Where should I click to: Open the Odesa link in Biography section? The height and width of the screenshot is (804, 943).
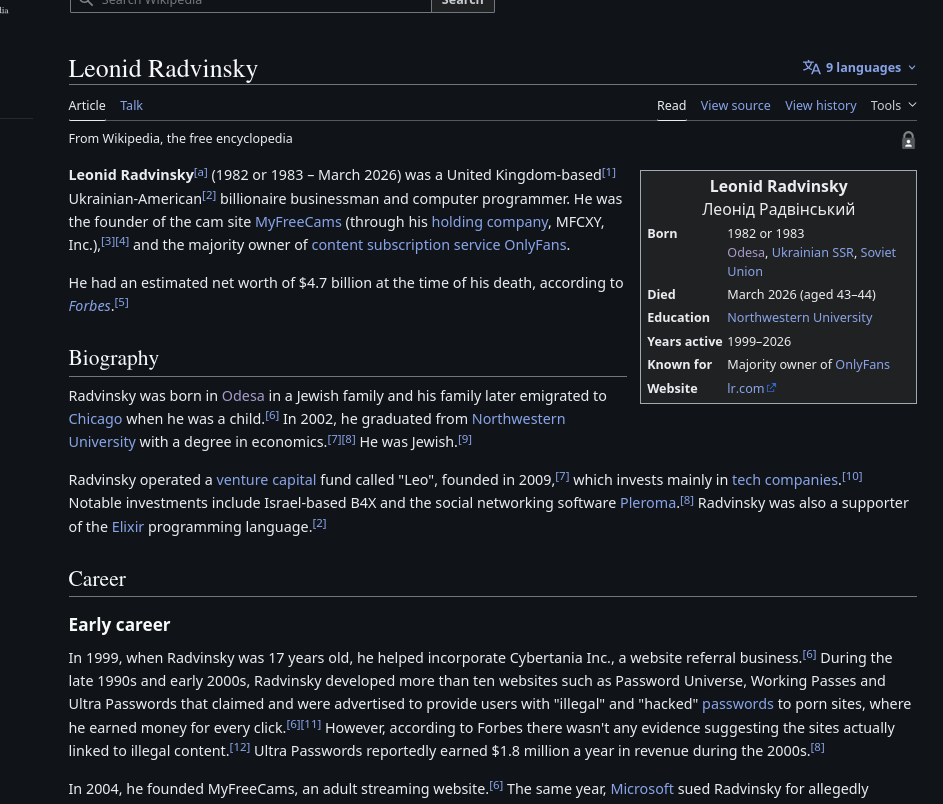pyautogui.click(x=243, y=396)
